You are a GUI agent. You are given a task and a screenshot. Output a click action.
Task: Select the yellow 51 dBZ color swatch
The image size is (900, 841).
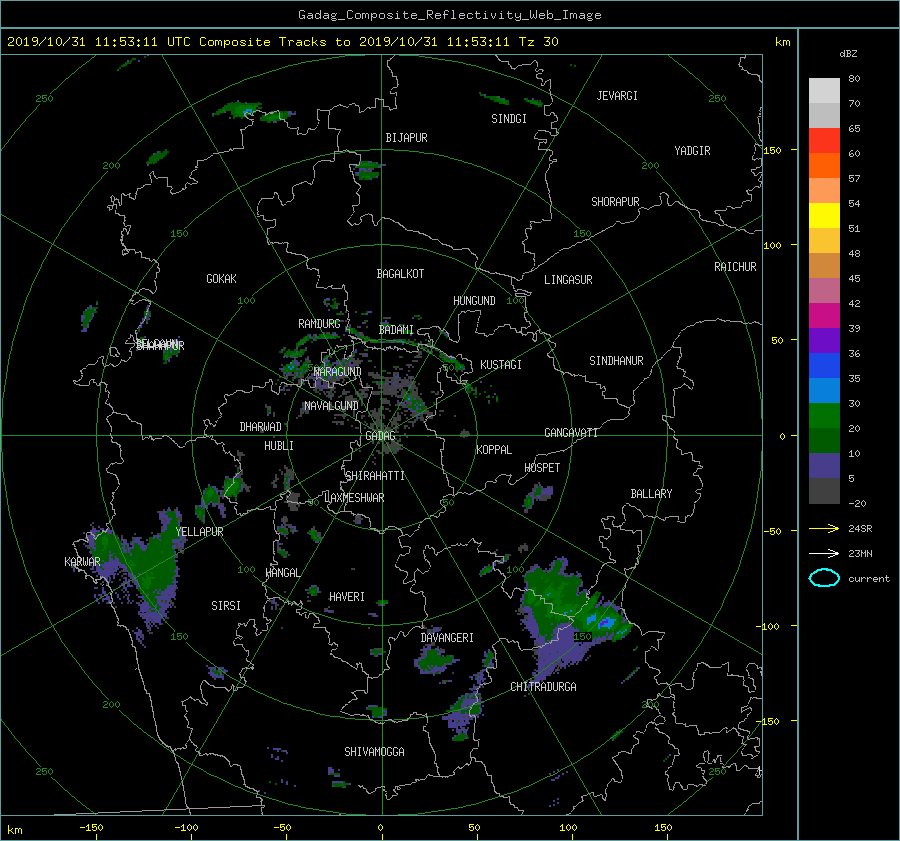pos(824,216)
